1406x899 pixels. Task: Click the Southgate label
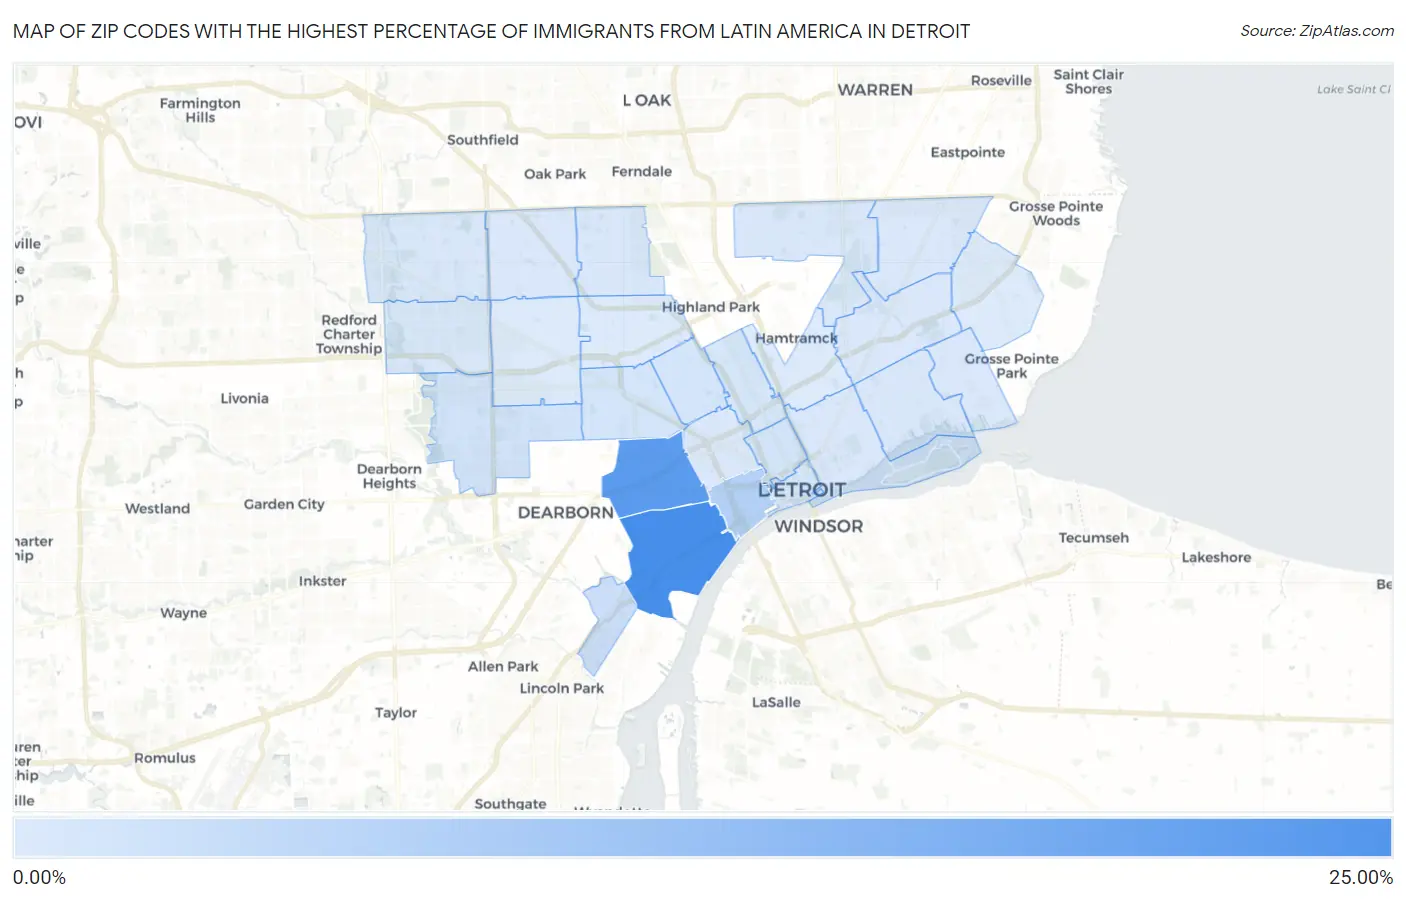click(x=510, y=803)
